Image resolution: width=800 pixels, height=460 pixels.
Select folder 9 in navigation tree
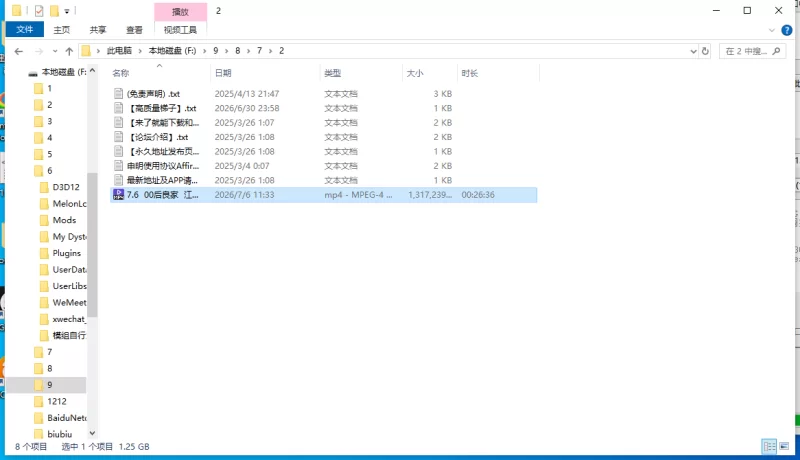[49, 385]
